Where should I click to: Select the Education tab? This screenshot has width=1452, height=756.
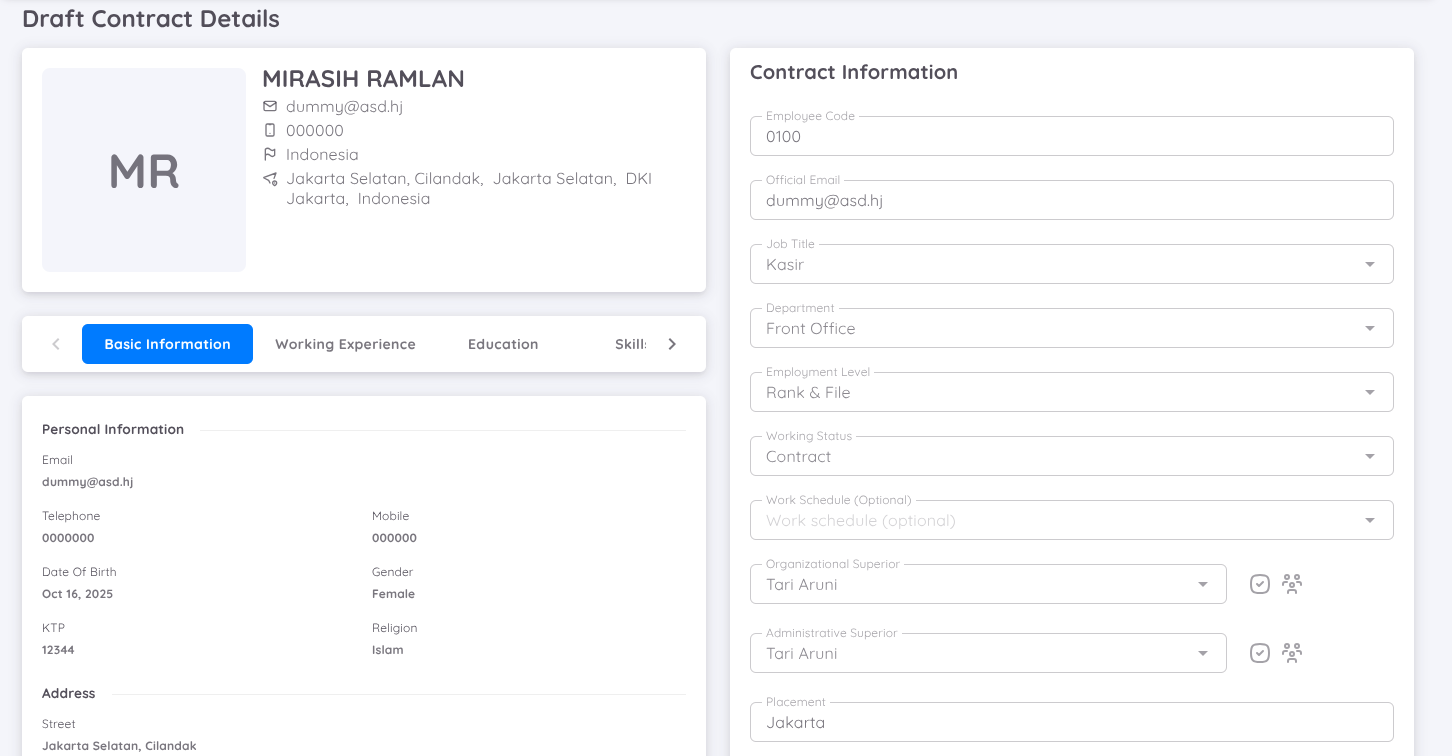click(502, 344)
